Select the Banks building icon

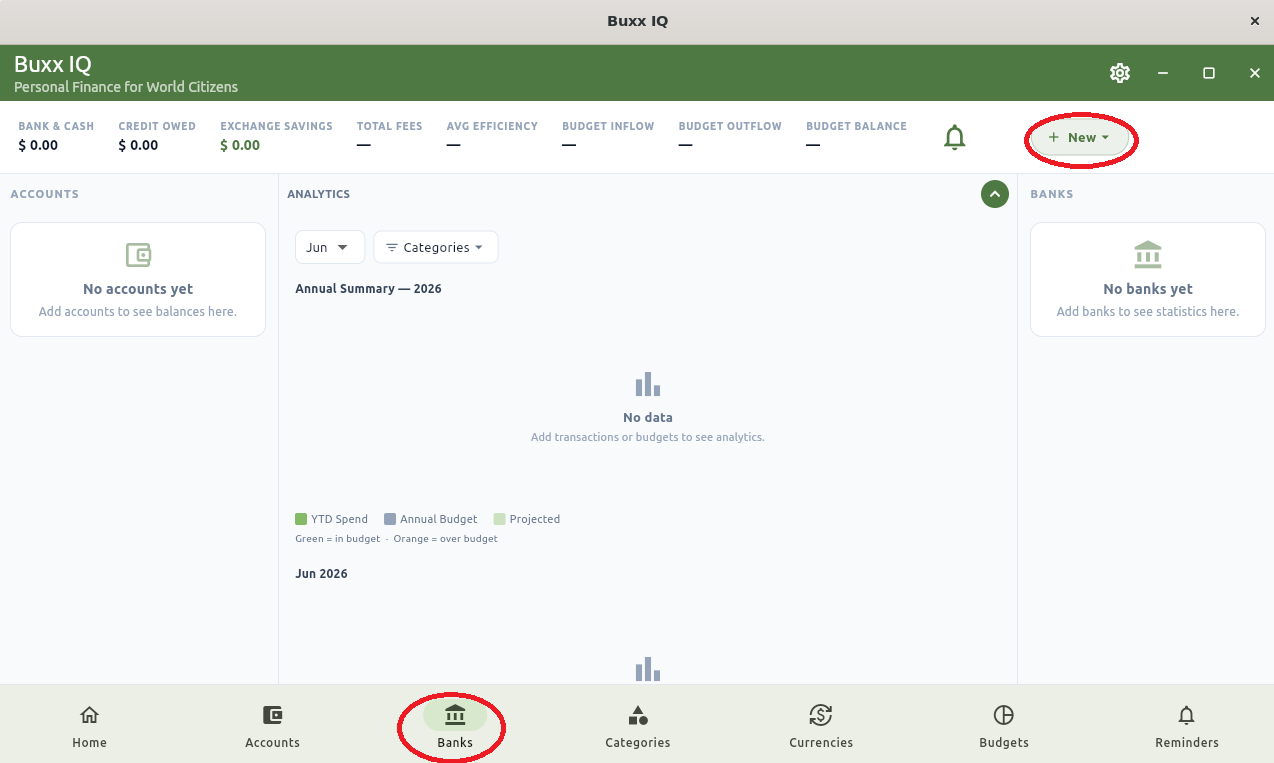point(455,715)
